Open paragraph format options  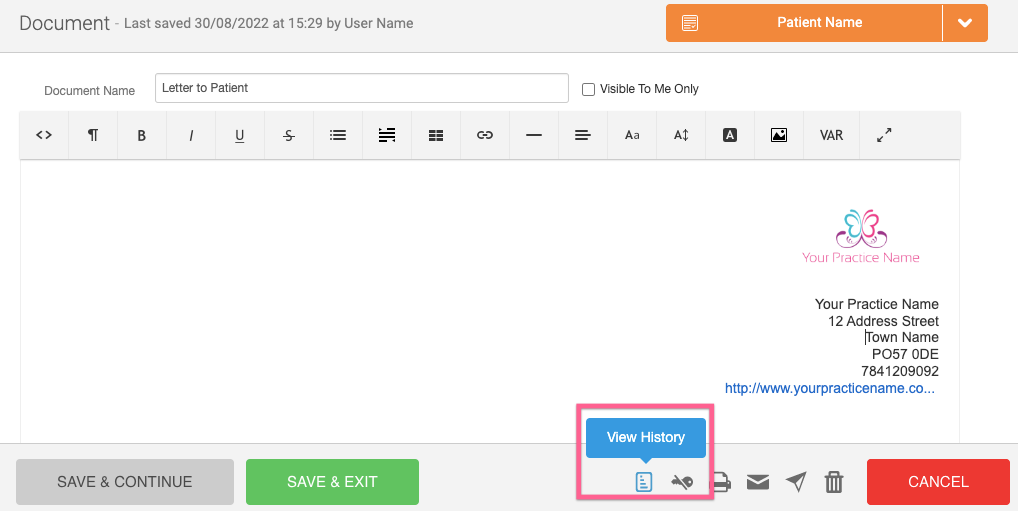click(x=93, y=135)
